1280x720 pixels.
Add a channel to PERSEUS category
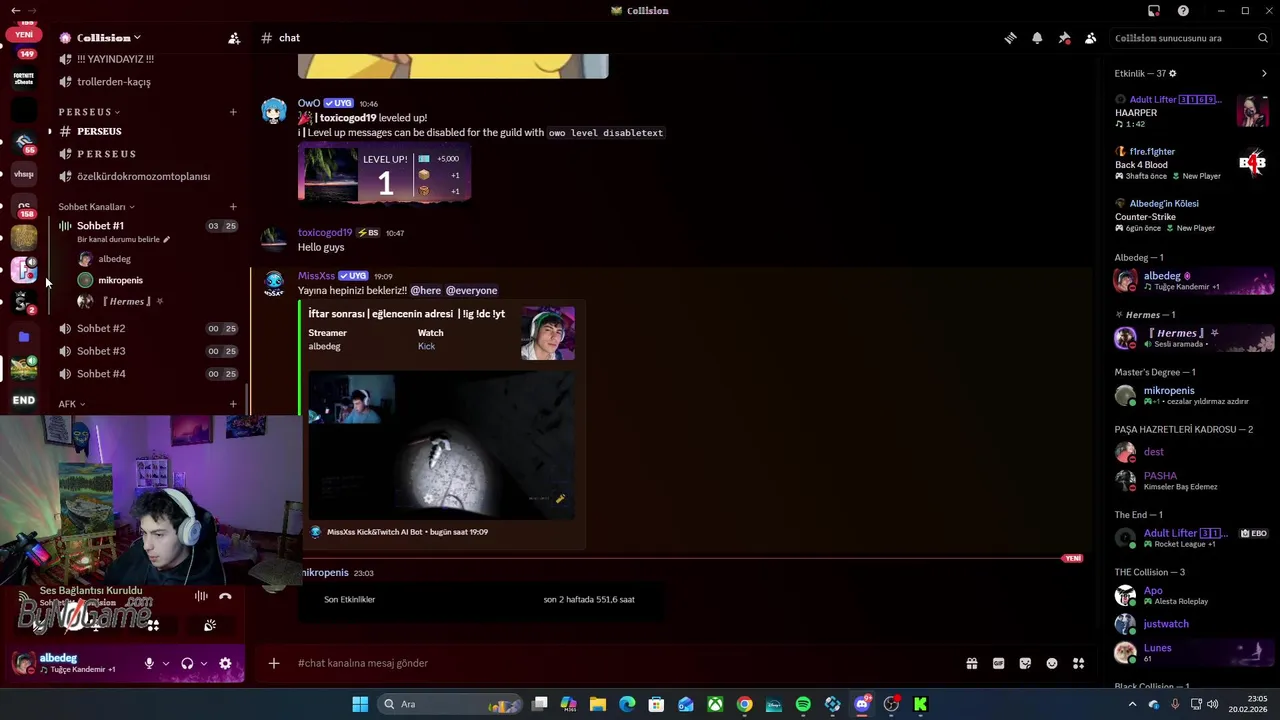(233, 112)
